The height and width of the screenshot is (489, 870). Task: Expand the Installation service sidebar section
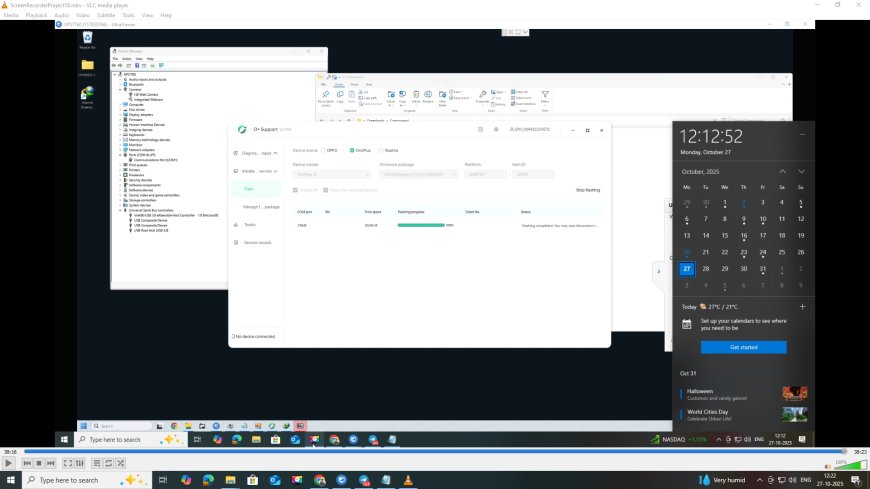(256, 171)
